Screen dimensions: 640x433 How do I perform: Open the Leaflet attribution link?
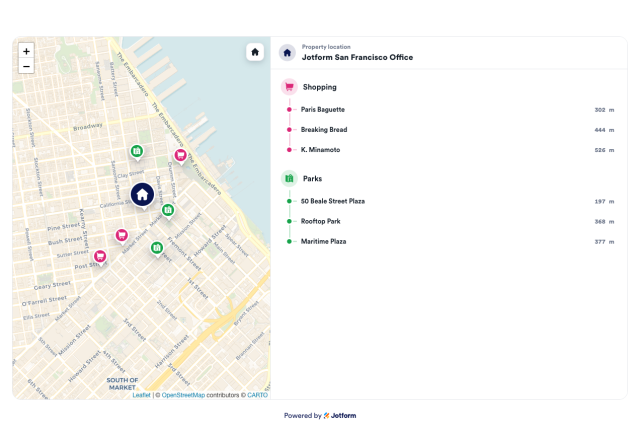pyautogui.click(x=141, y=395)
